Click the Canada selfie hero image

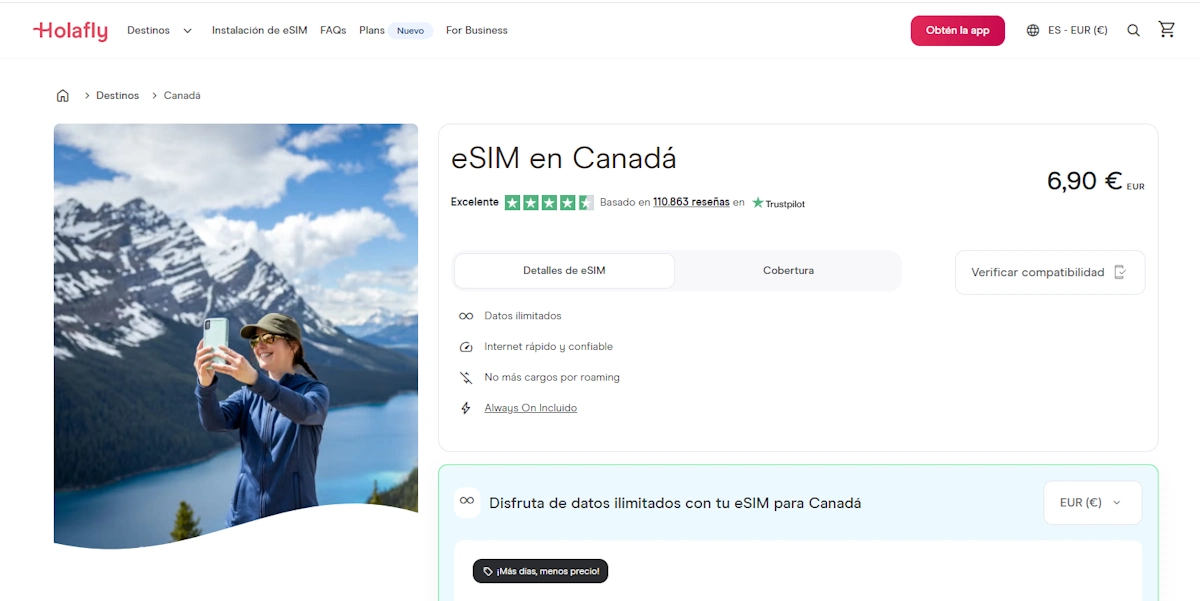point(236,335)
